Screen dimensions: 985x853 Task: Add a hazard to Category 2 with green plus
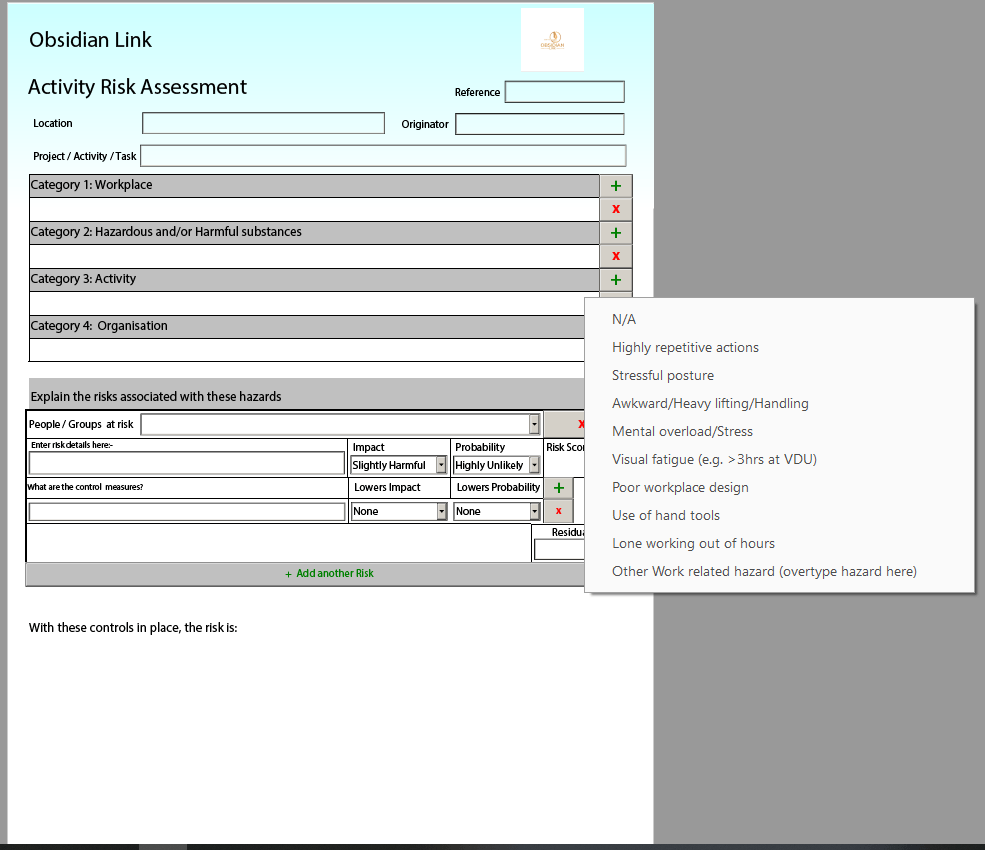coord(615,233)
